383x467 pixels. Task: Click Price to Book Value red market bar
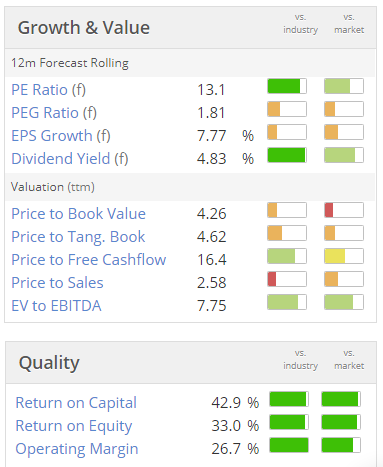click(x=344, y=210)
